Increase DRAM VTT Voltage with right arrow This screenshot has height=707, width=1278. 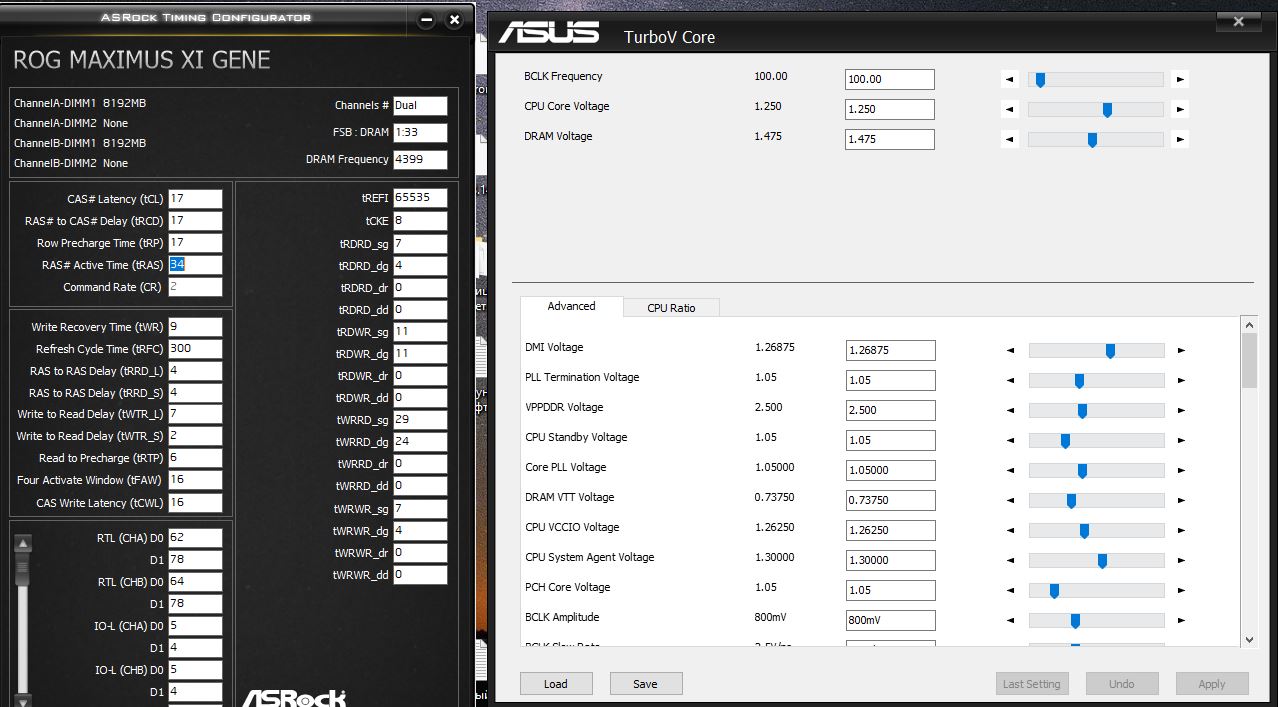[1181, 501]
